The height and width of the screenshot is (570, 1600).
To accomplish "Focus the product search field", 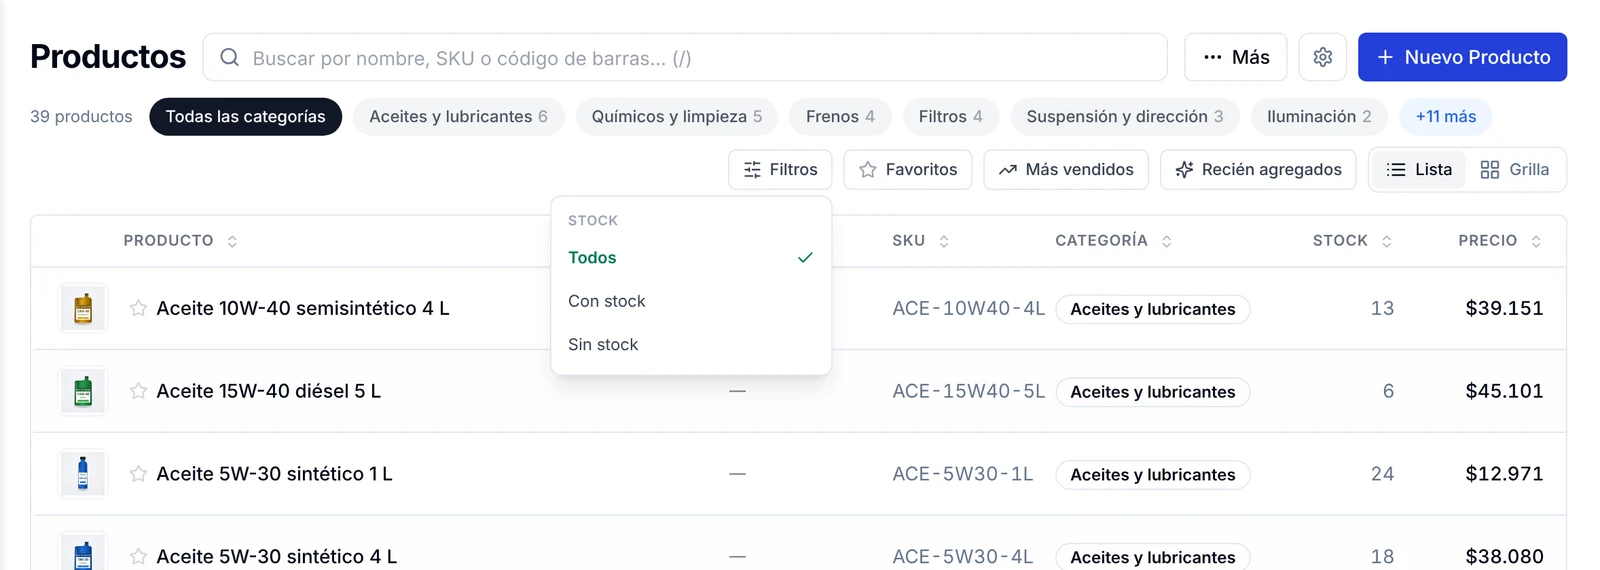I will [x=685, y=57].
